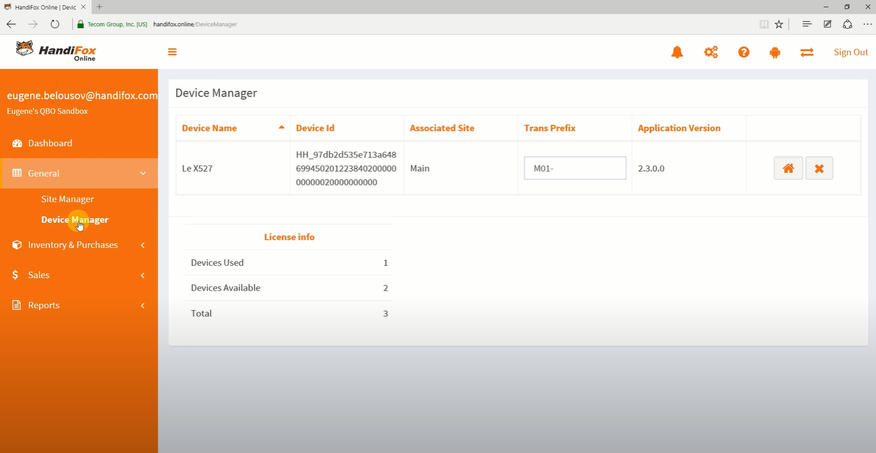The image size is (876, 453).
Task: Open the settings gears icon
Action: point(711,52)
